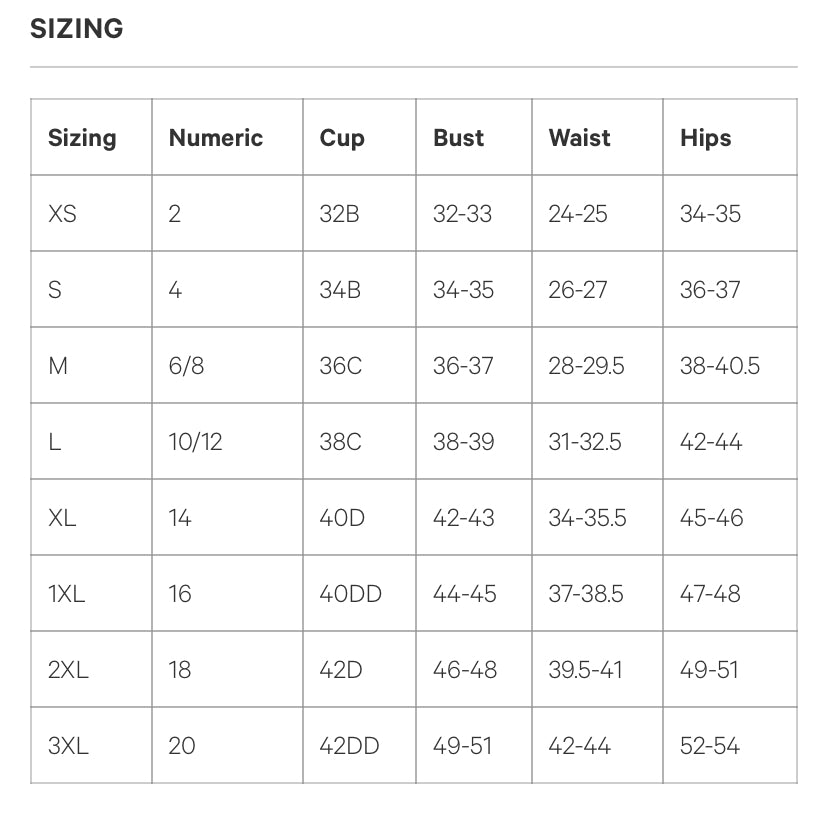Click bust measurement 46-48

point(465,669)
